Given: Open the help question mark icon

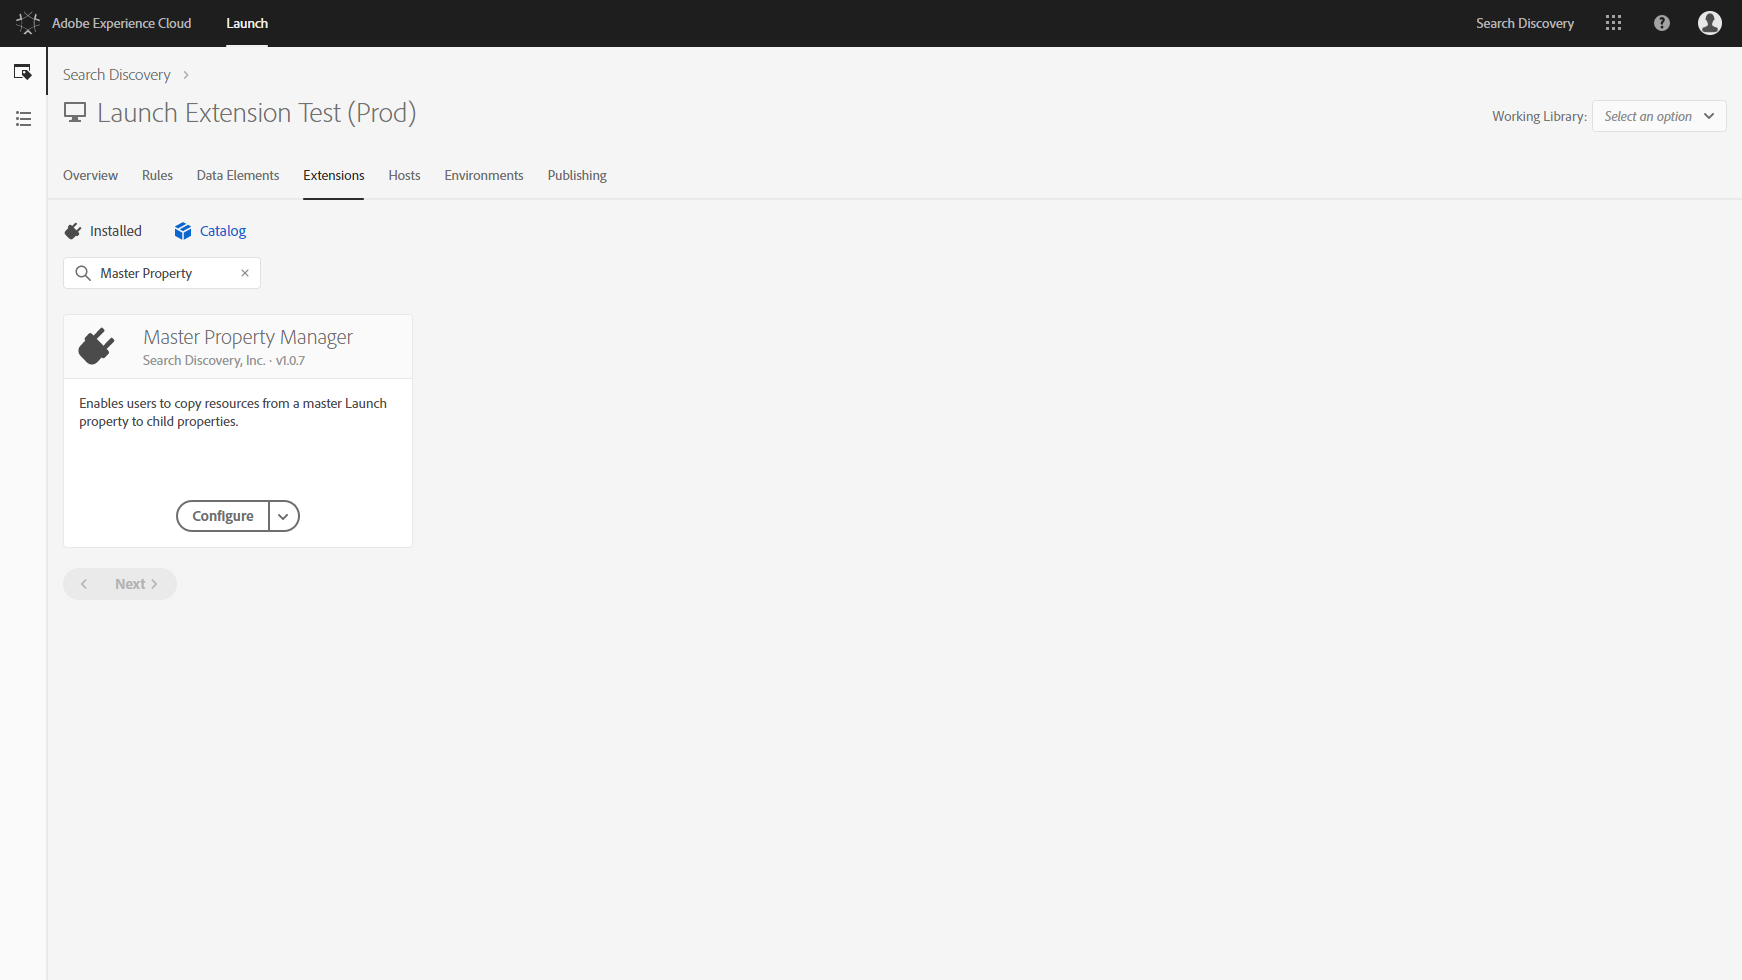Looking at the screenshot, I should [1661, 23].
